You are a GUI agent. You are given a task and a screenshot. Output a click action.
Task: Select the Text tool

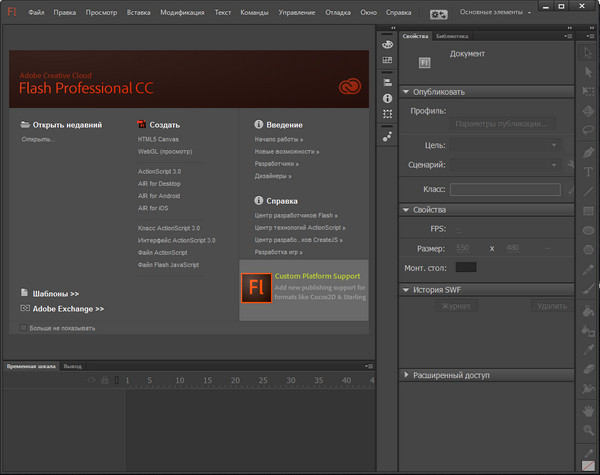588,171
